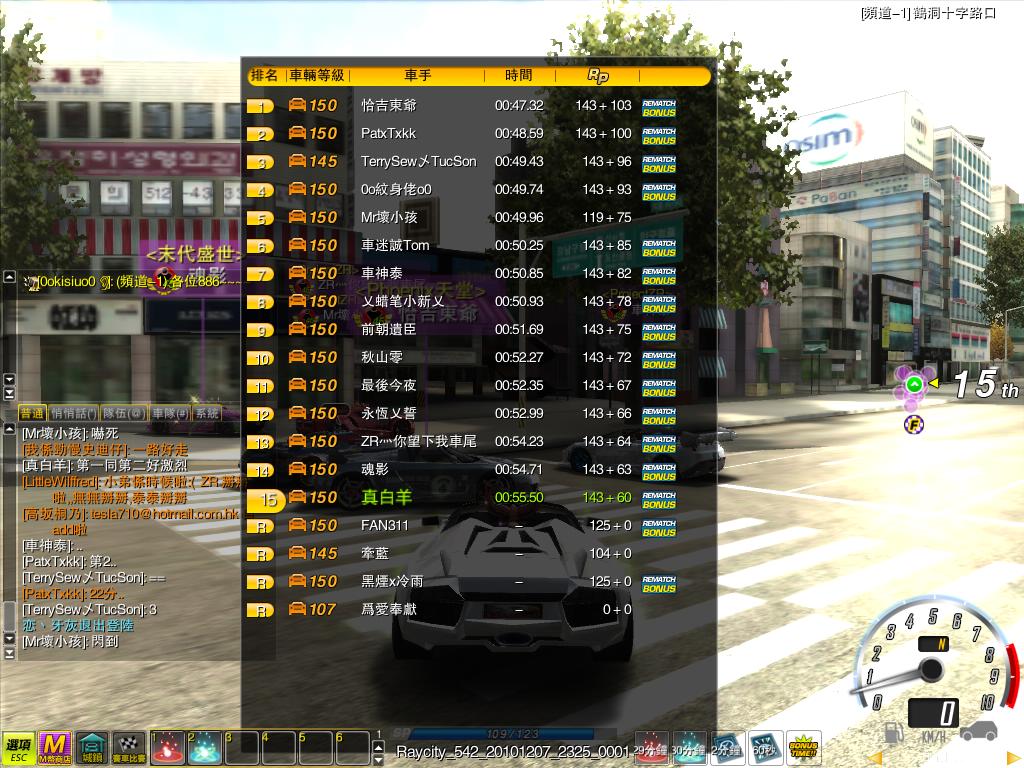
Task: Click the Rematch Bonus badge for 恰吉東爺
Action: pyautogui.click(x=659, y=108)
